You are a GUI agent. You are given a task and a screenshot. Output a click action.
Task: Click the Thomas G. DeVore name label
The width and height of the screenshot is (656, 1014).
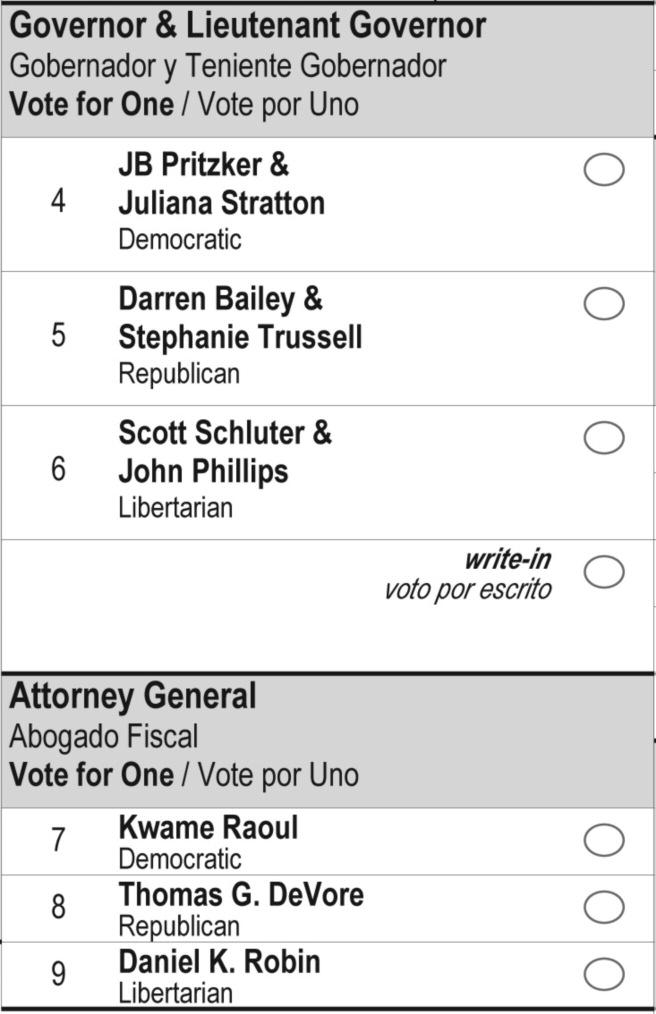point(241,894)
